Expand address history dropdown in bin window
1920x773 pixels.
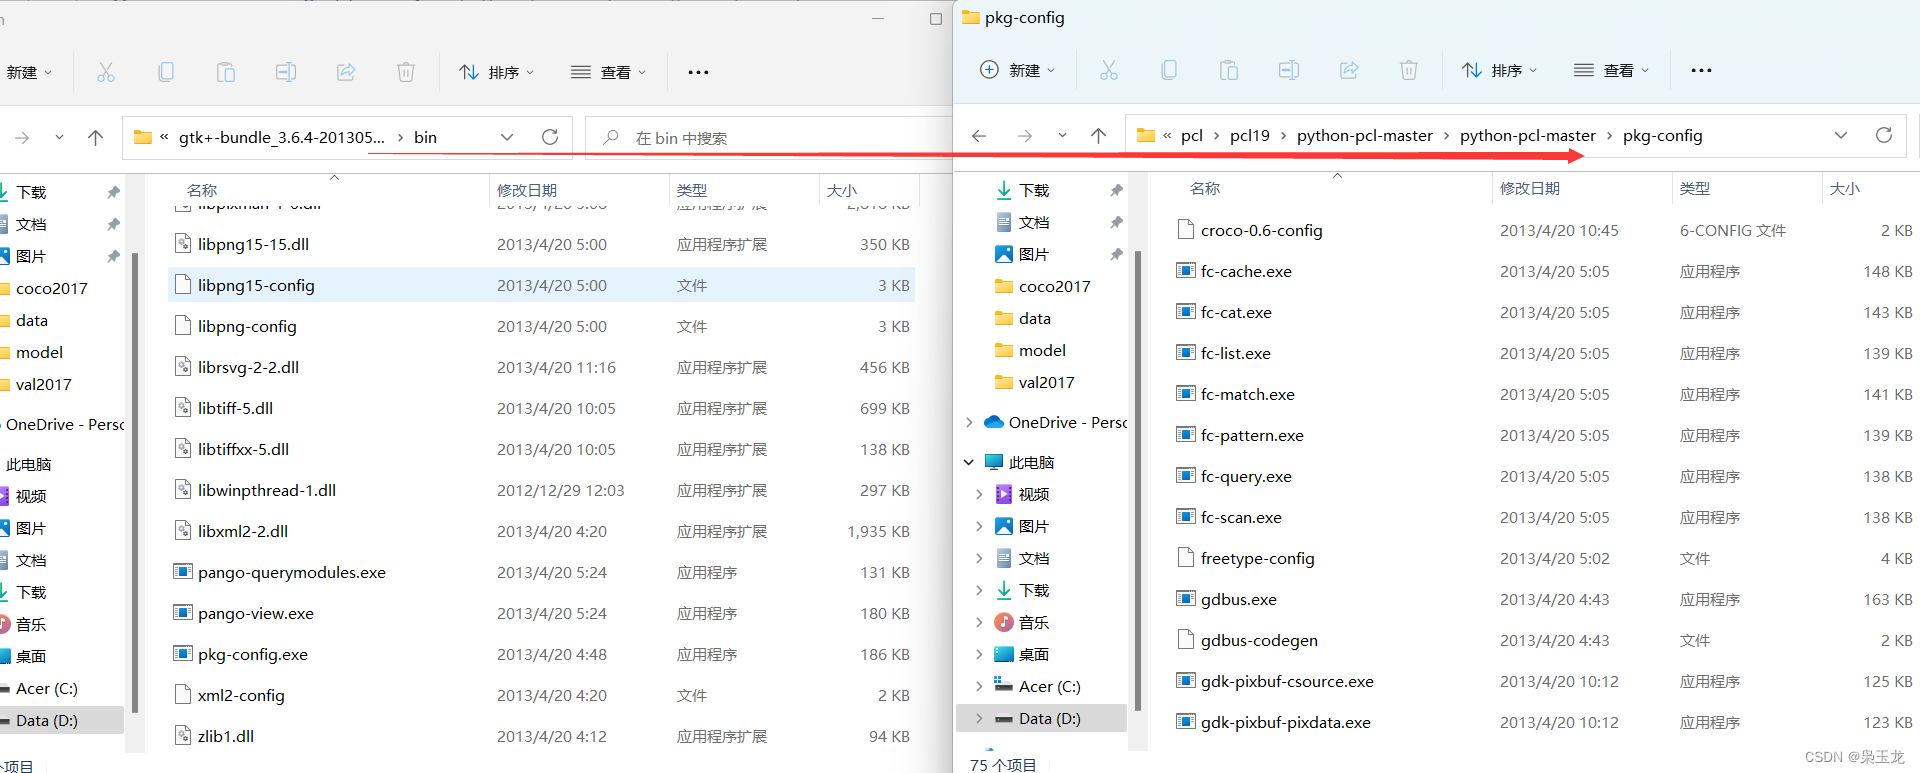pyautogui.click(x=507, y=137)
